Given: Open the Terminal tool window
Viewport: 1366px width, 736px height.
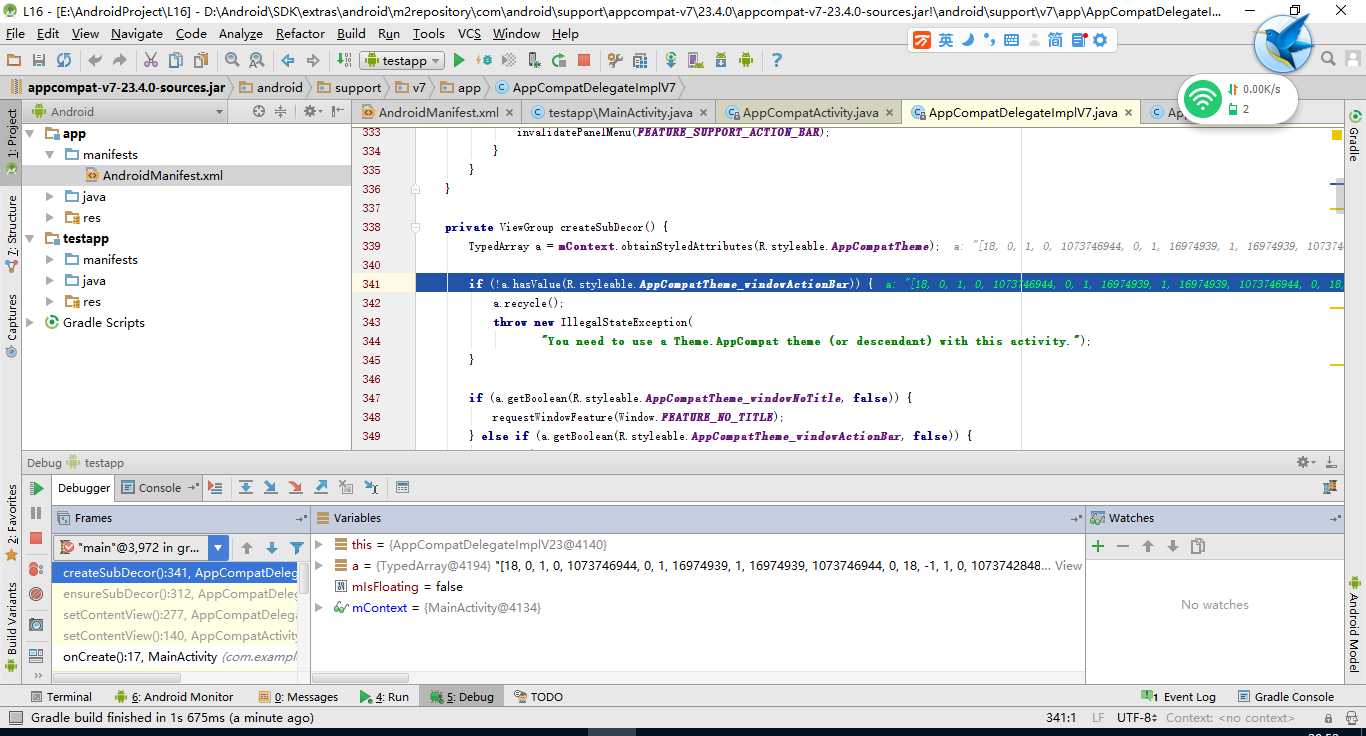Looking at the screenshot, I should 60,697.
